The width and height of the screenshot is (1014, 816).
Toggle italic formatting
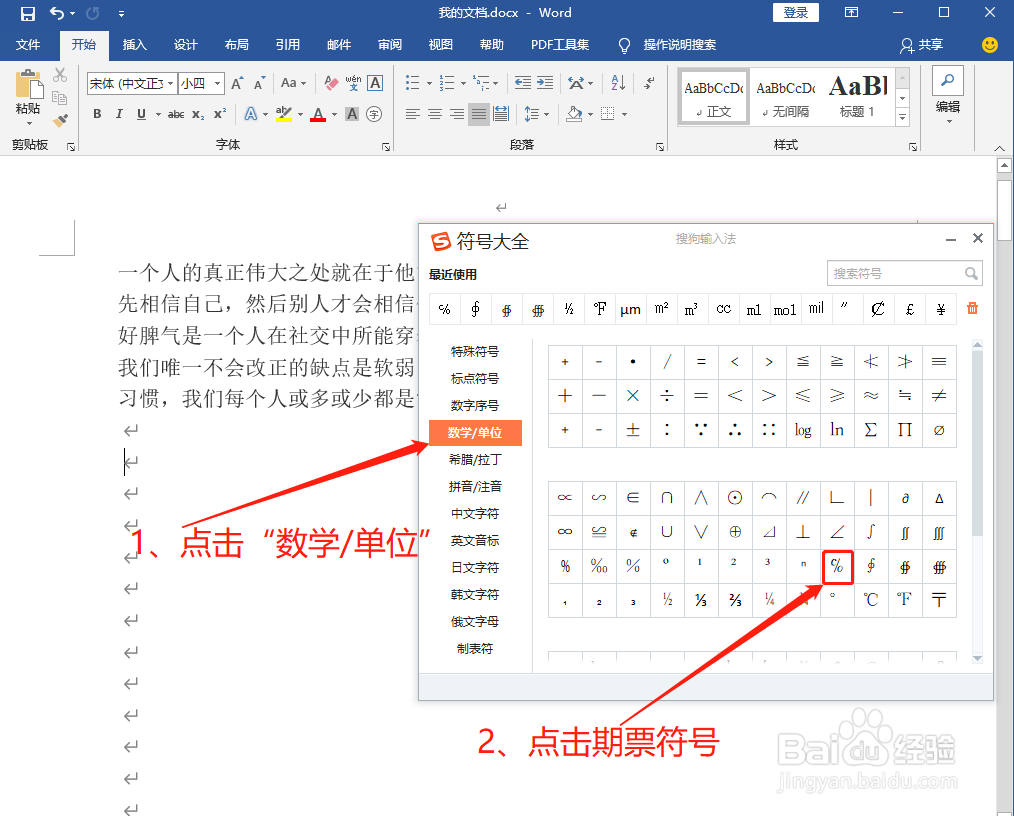[120, 113]
